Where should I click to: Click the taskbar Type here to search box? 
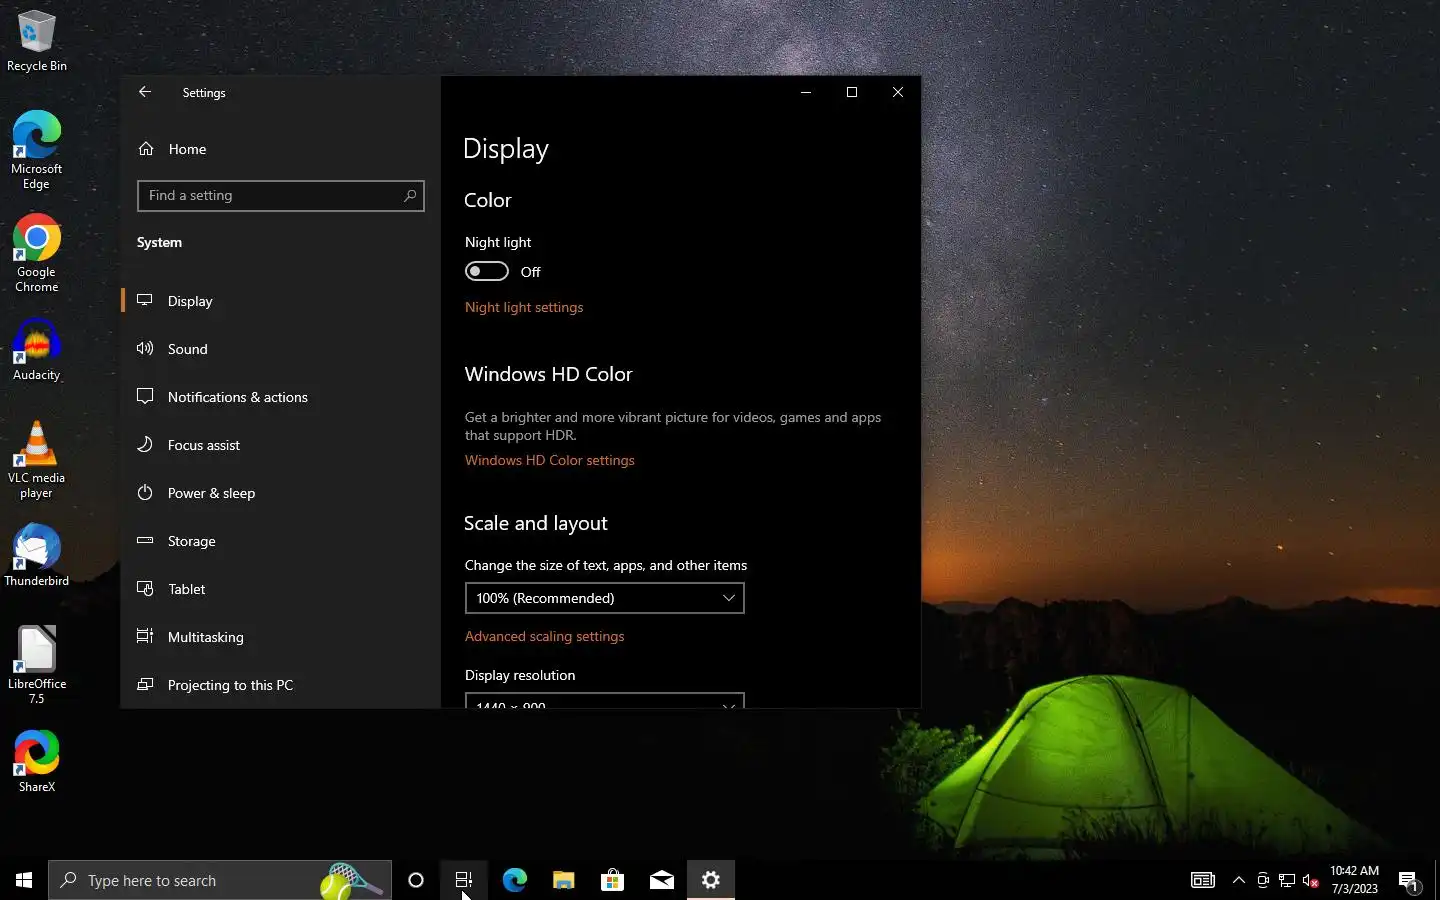click(x=220, y=880)
